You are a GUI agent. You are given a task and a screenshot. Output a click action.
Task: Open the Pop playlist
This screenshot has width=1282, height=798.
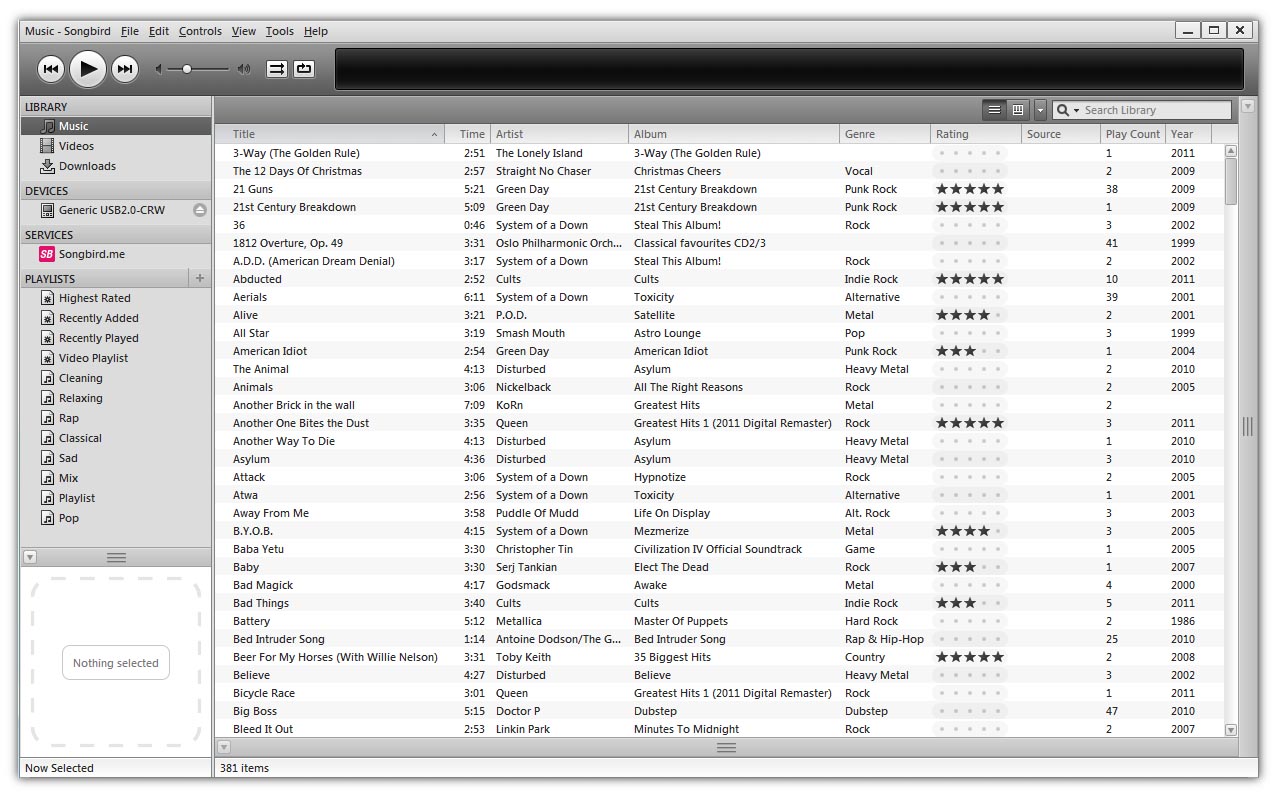coord(116,518)
